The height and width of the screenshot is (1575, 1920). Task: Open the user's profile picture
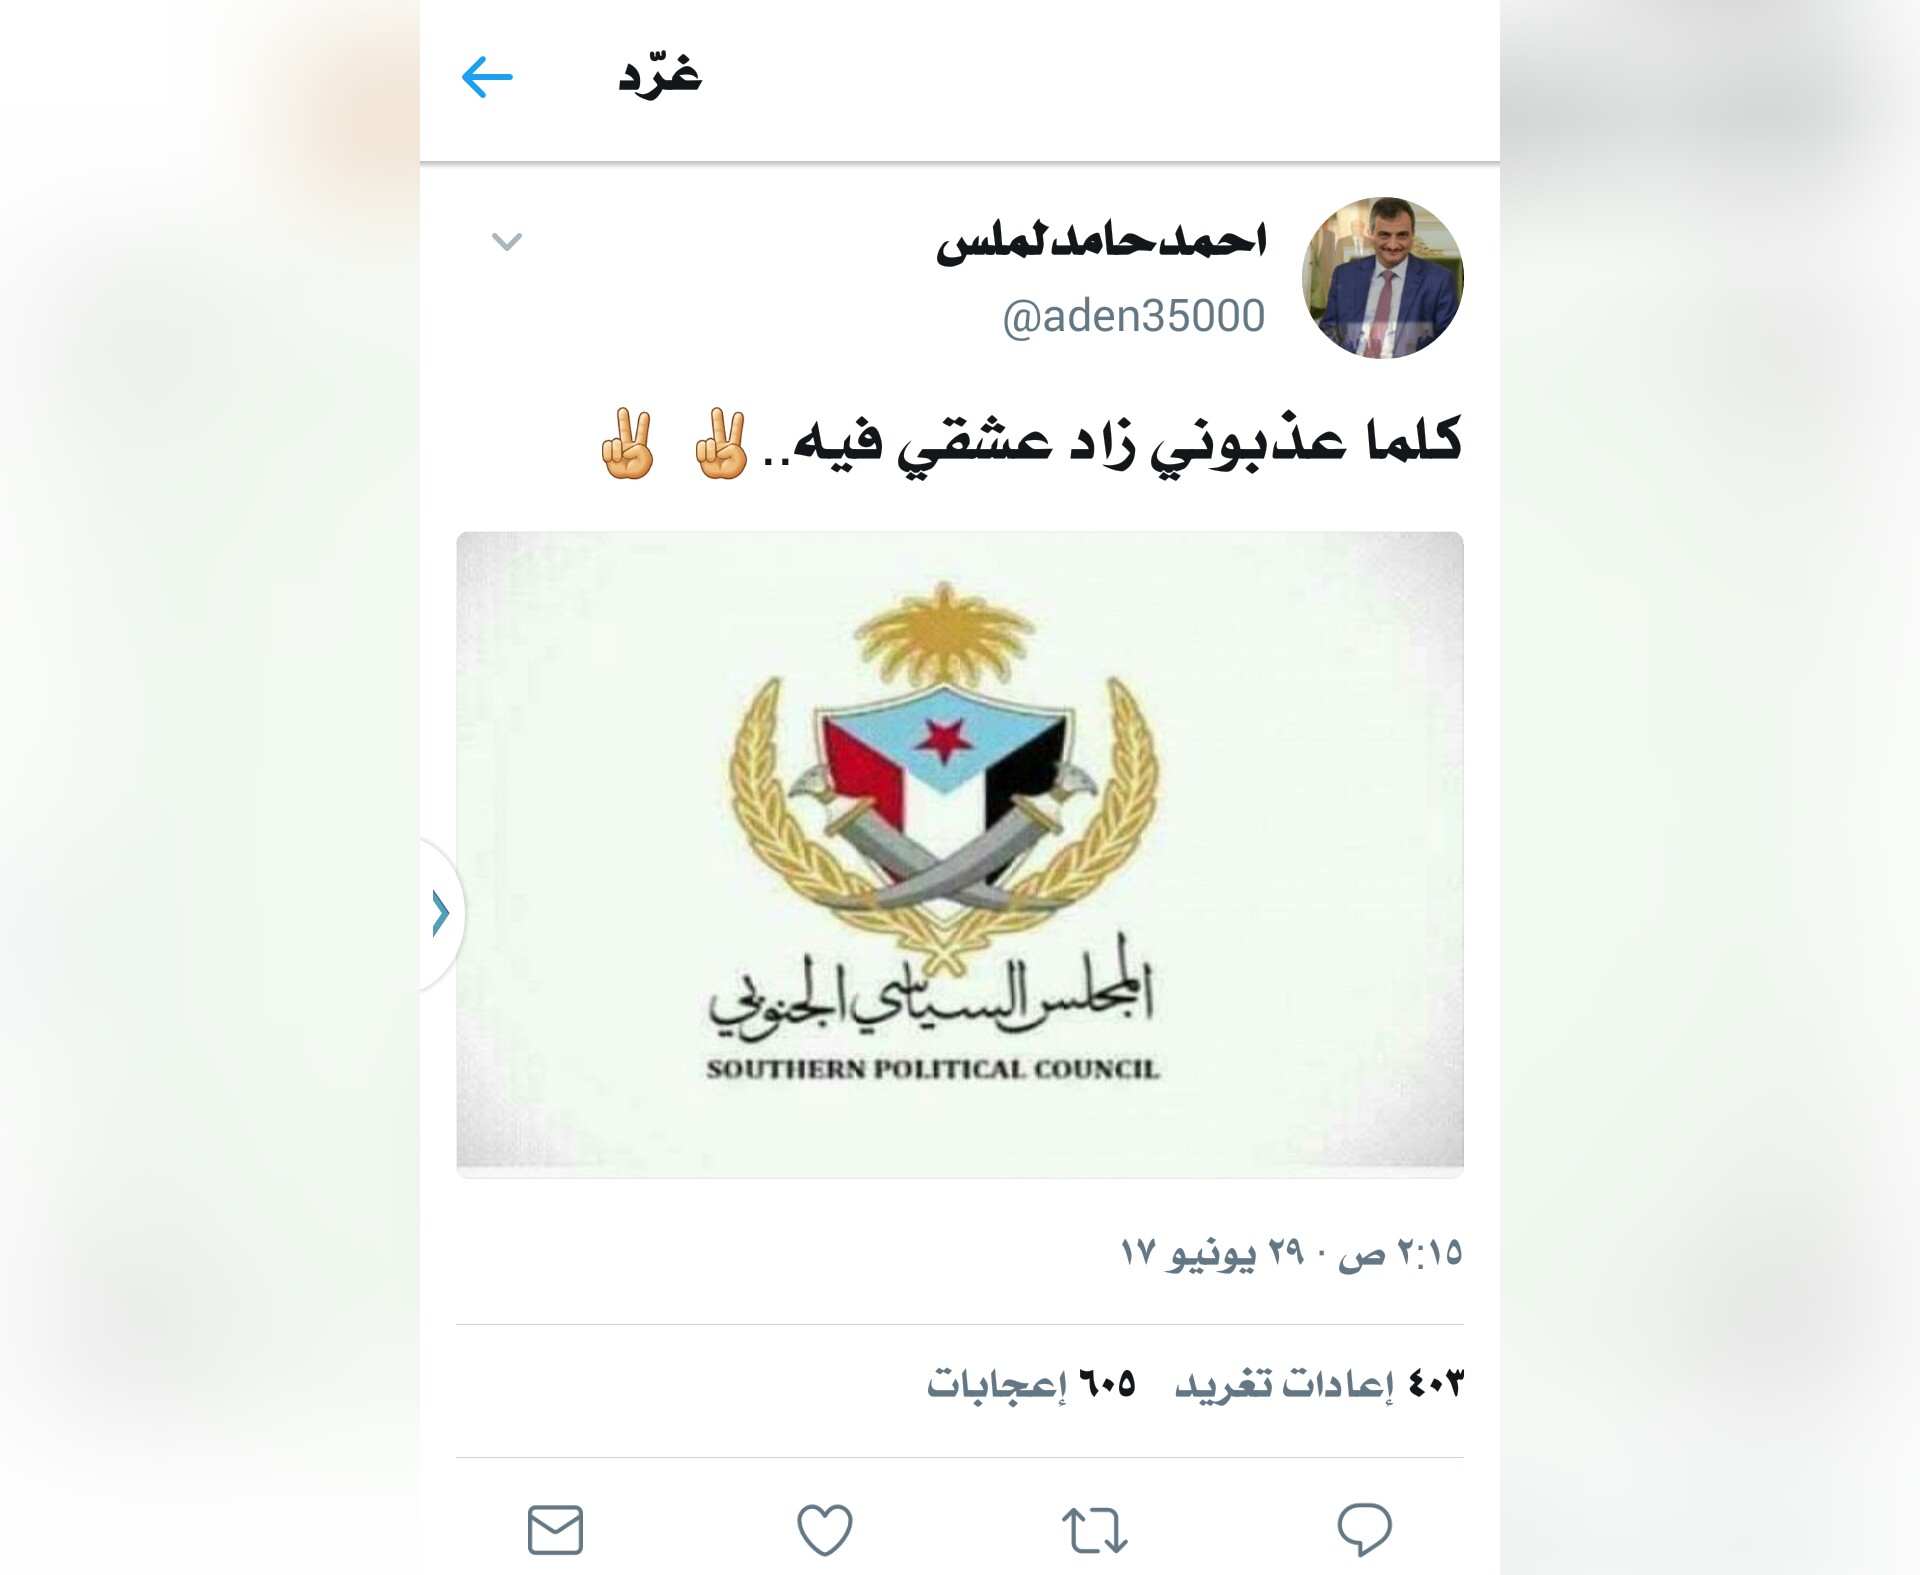click(x=1383, y=278)
